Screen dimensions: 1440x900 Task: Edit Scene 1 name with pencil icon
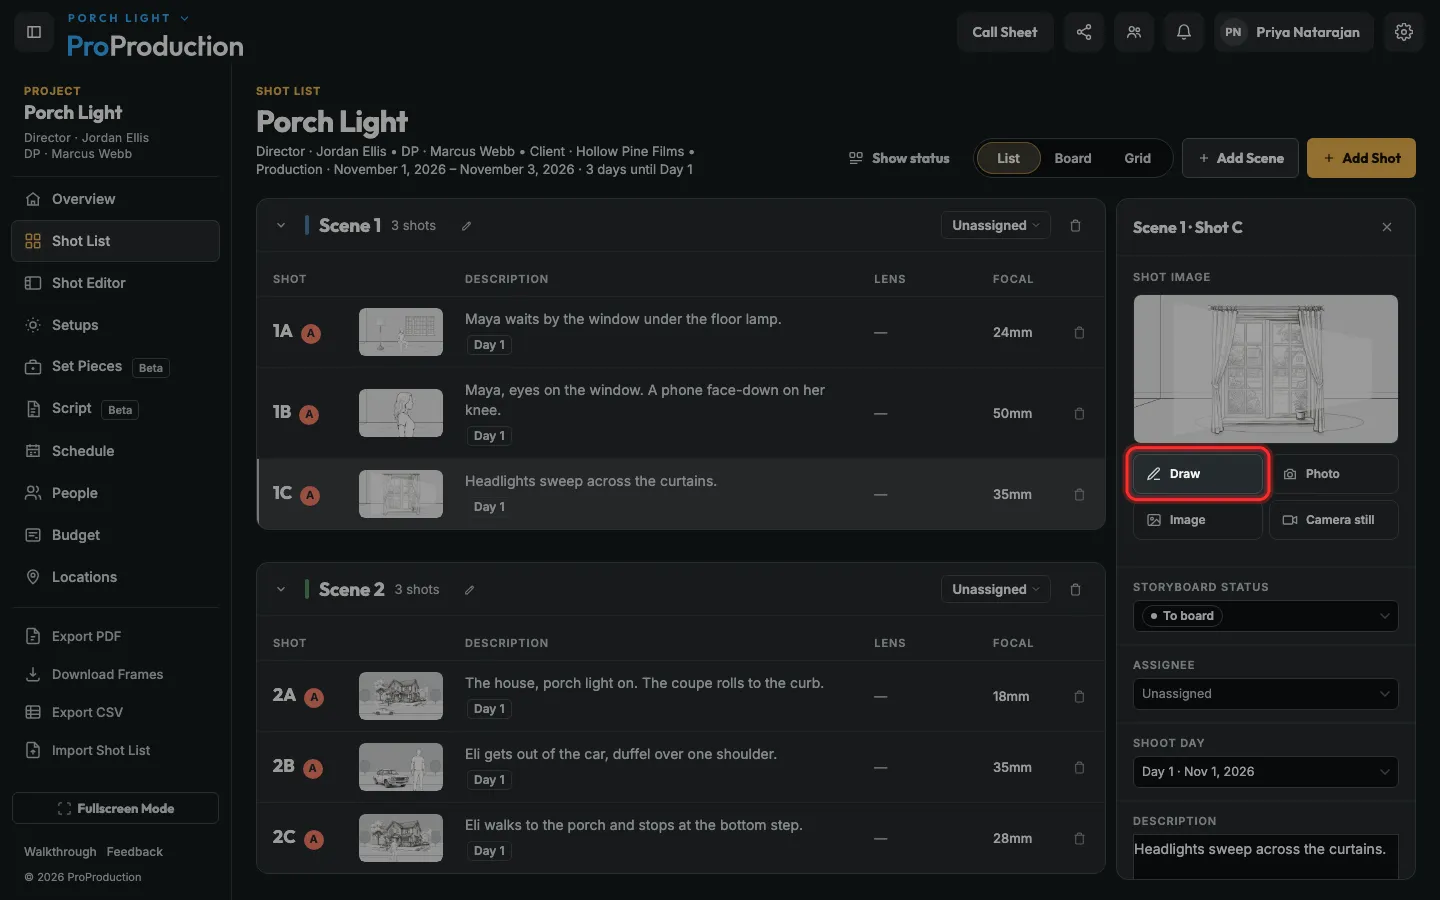[x=466, y=226]
